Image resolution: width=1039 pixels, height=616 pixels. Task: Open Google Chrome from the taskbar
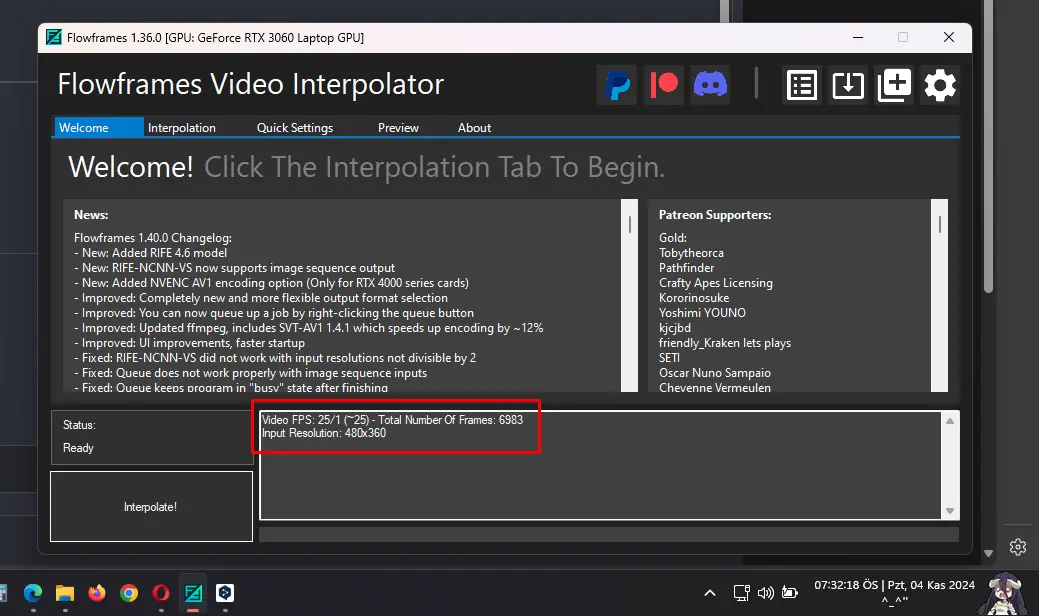click(129, 593)
